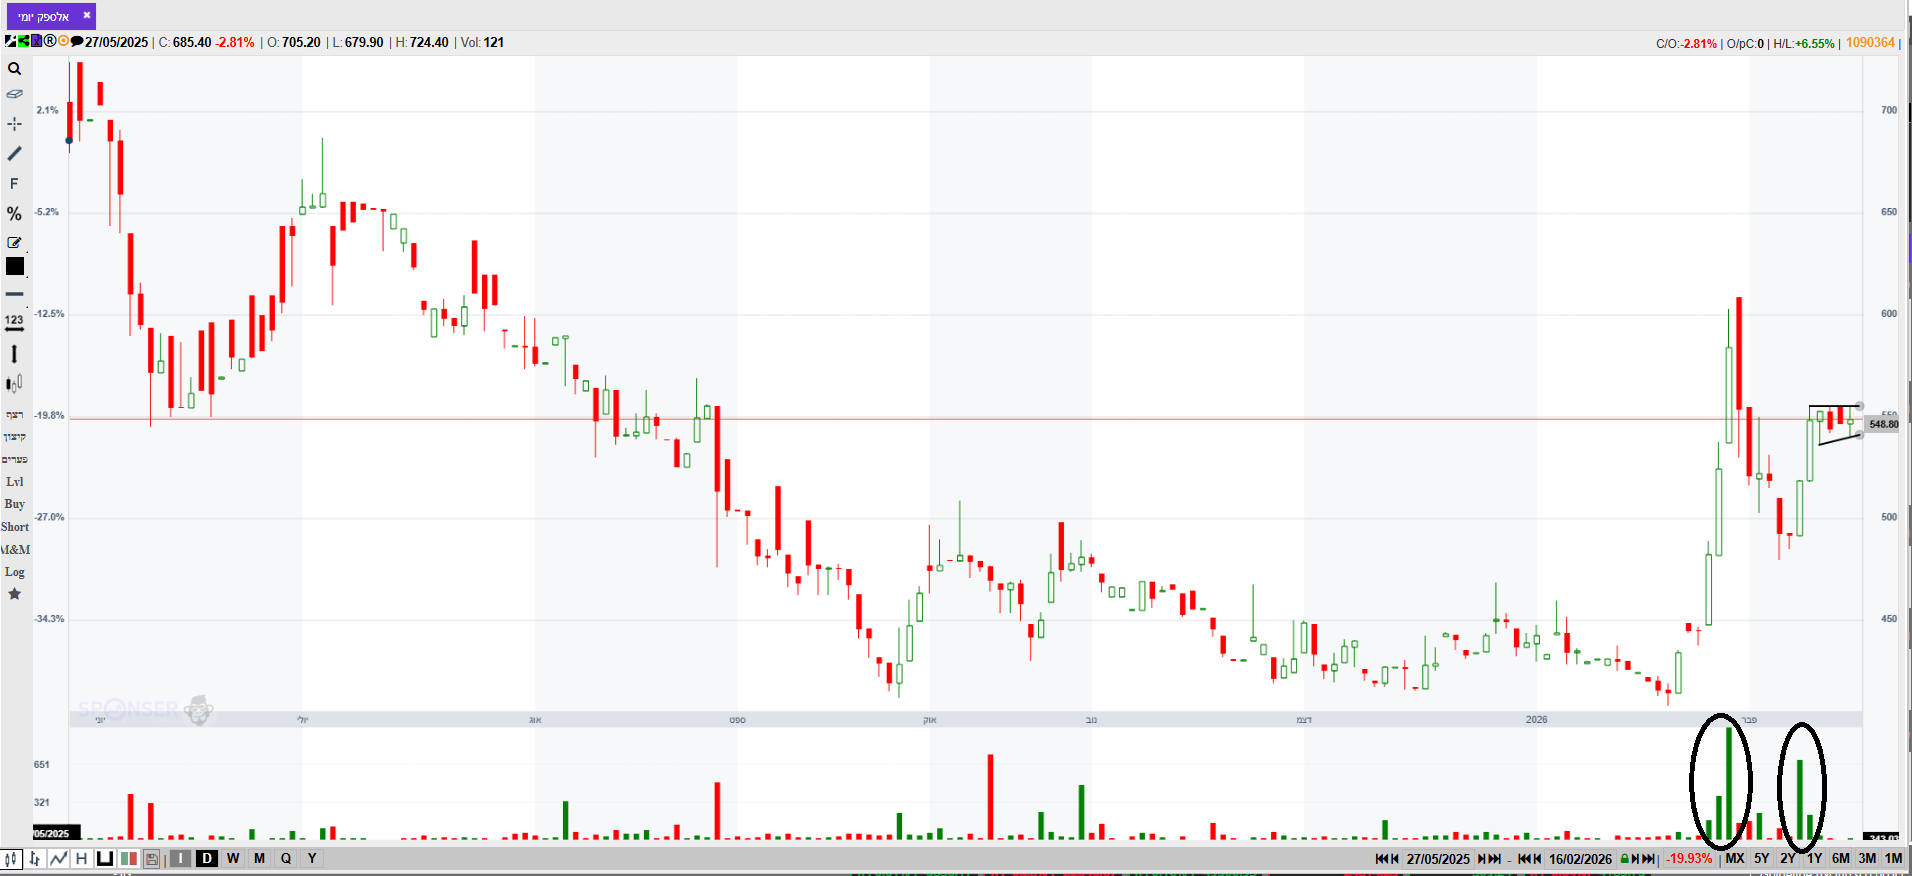Select the vertical line tool
This screenshot has height=876, width=1912.
(x=14, y=354)
